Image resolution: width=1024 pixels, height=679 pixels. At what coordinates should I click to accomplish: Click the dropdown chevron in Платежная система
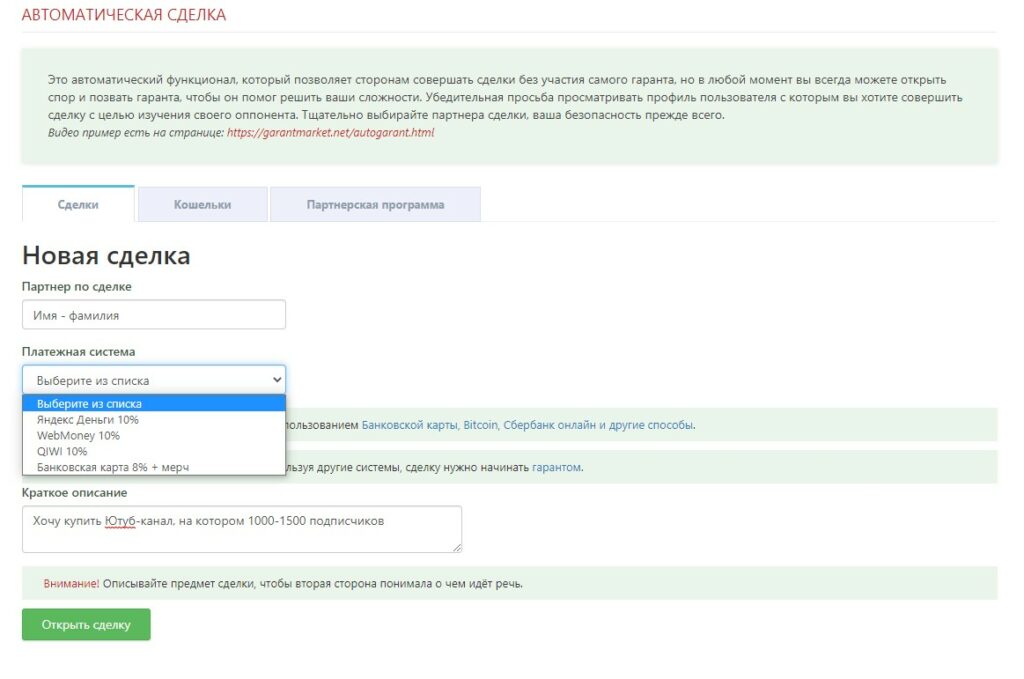click(276, 380)
